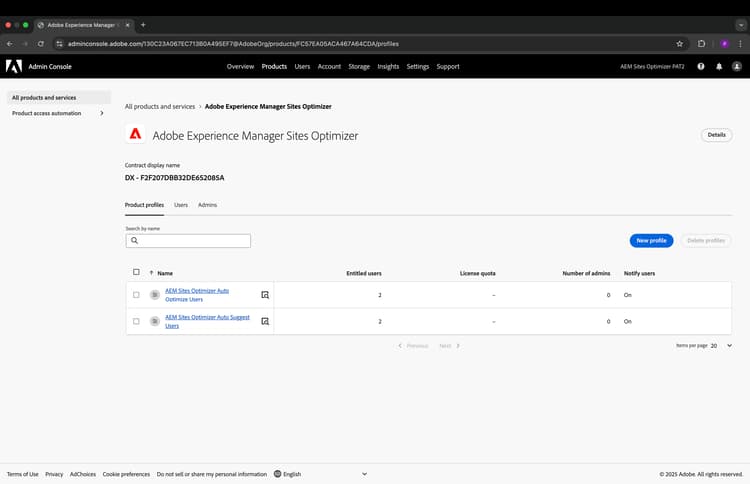Open the Insights menu
Viewport: 750px width, 484px height.
[x=388, y=66]
